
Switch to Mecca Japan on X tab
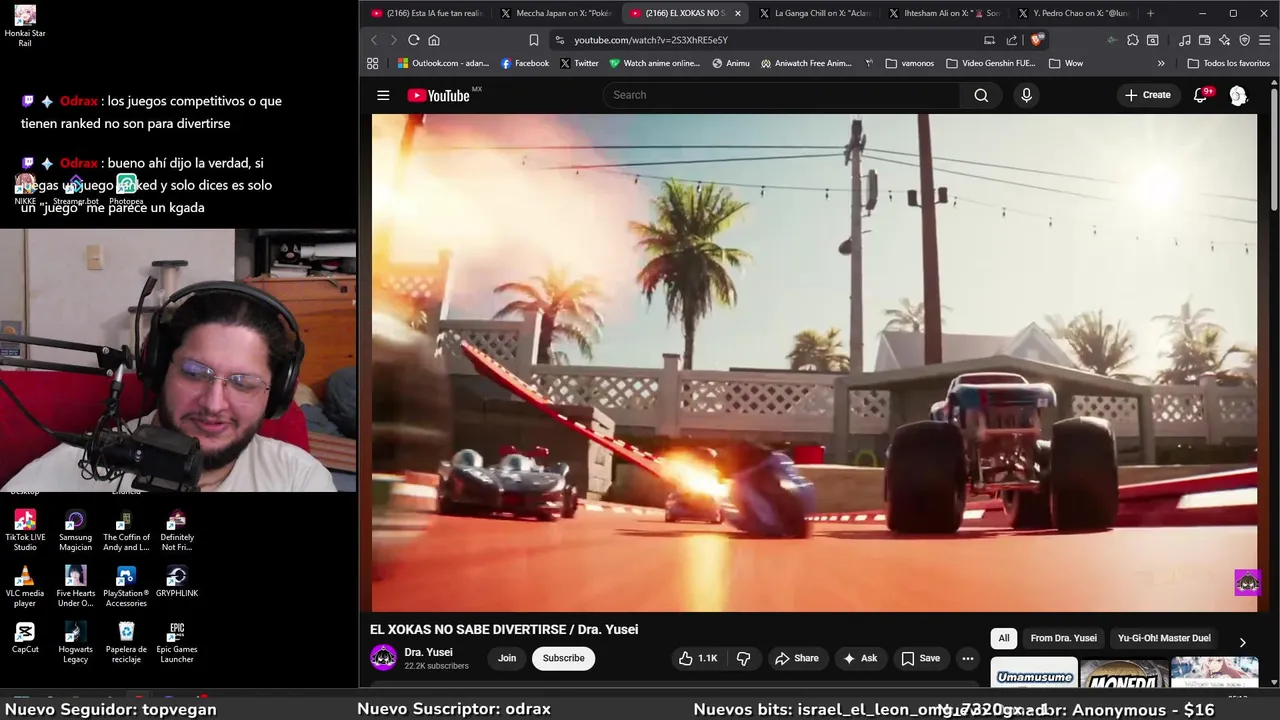coord(555,13)
